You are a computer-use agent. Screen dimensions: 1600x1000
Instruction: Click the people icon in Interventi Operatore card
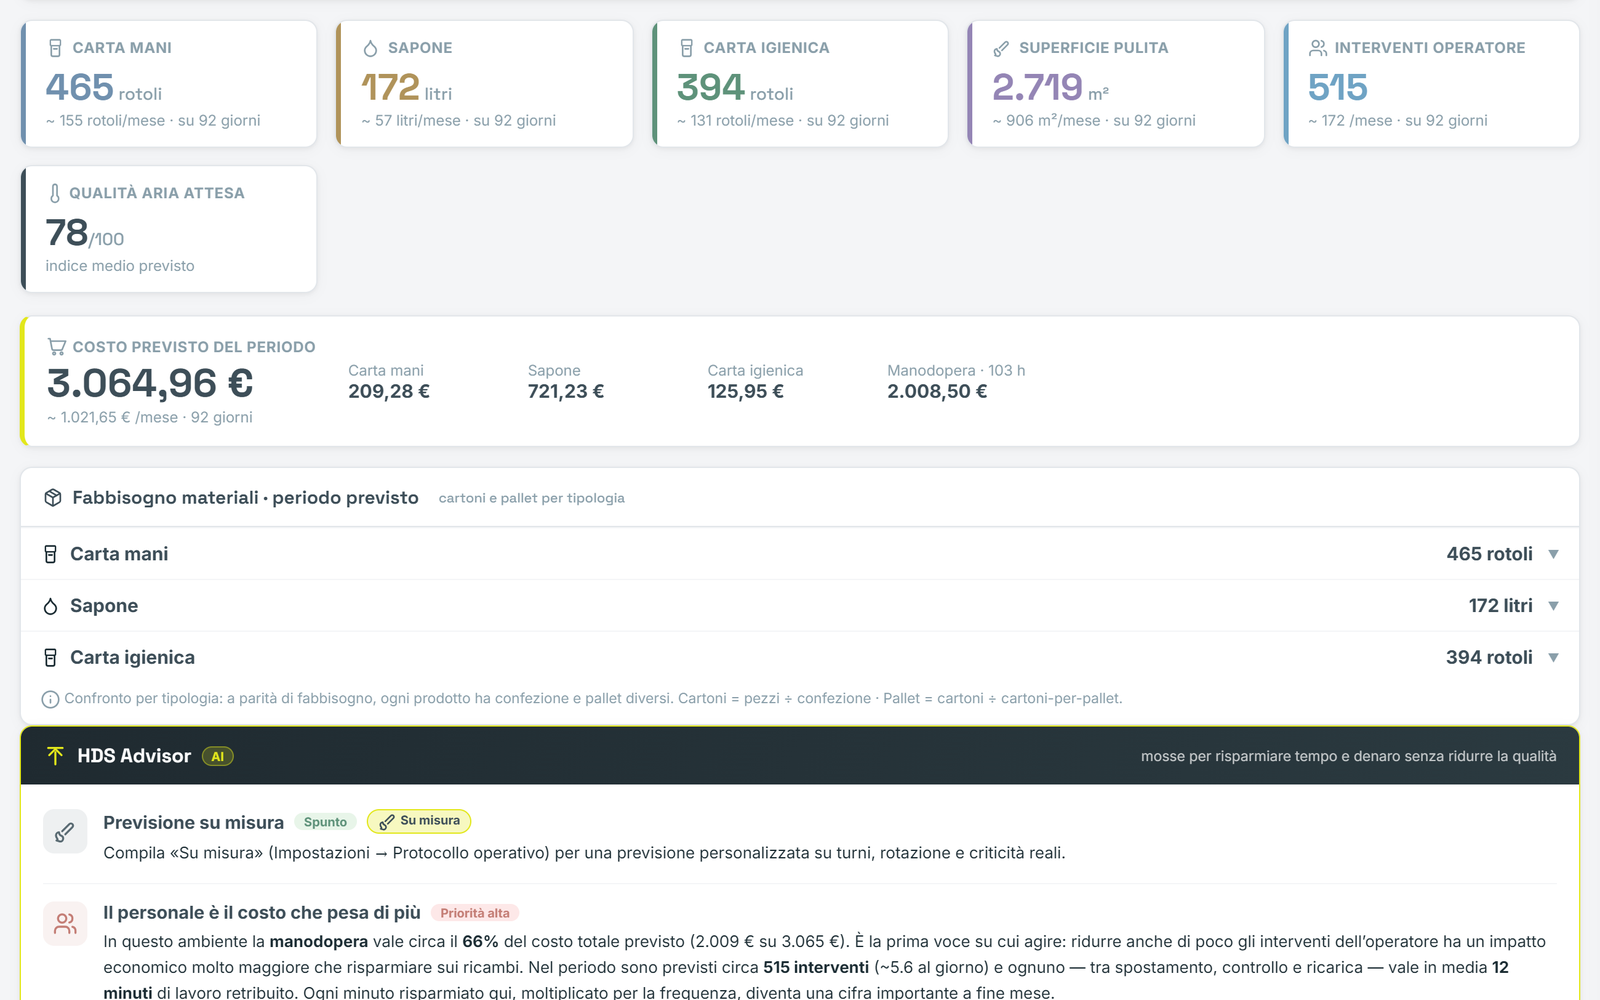click(x=1318, y=48)
